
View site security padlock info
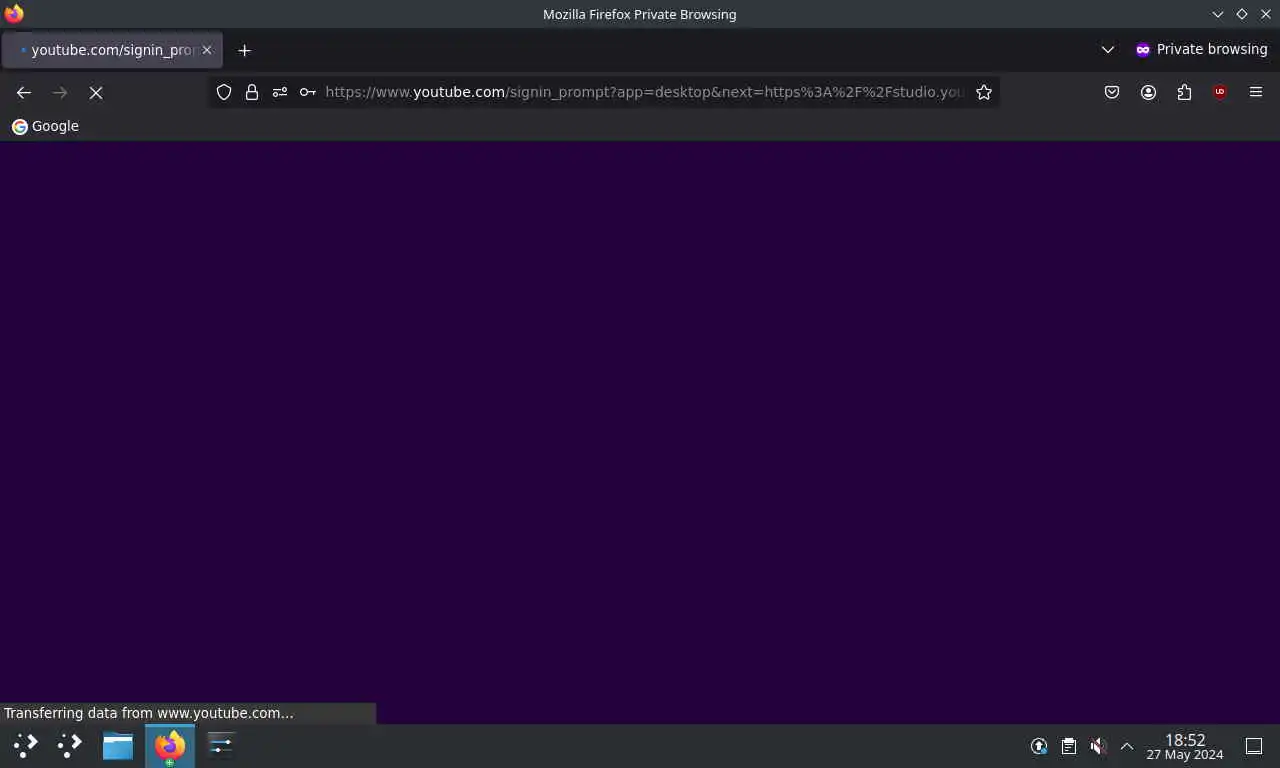tap(252, 92)
